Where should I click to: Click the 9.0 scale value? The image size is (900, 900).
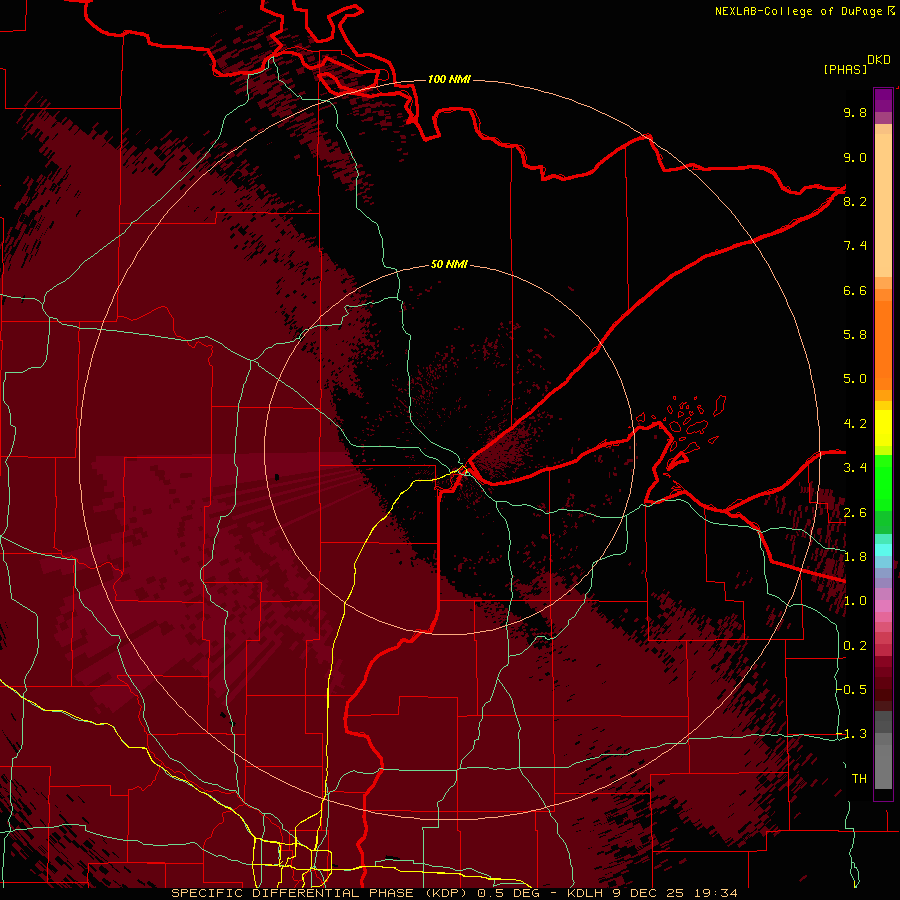[855, 157]
